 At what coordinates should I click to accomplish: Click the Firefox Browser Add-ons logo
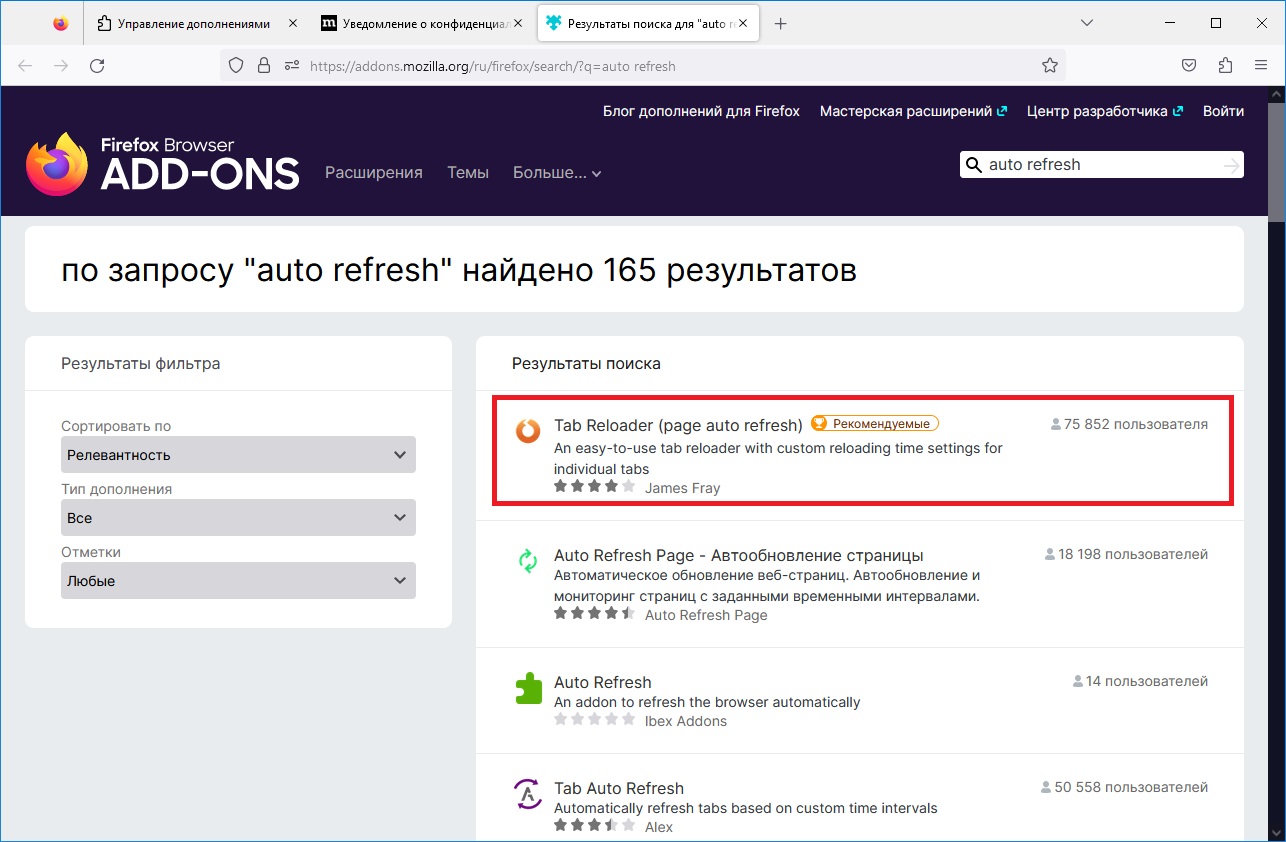pos(163,164)
